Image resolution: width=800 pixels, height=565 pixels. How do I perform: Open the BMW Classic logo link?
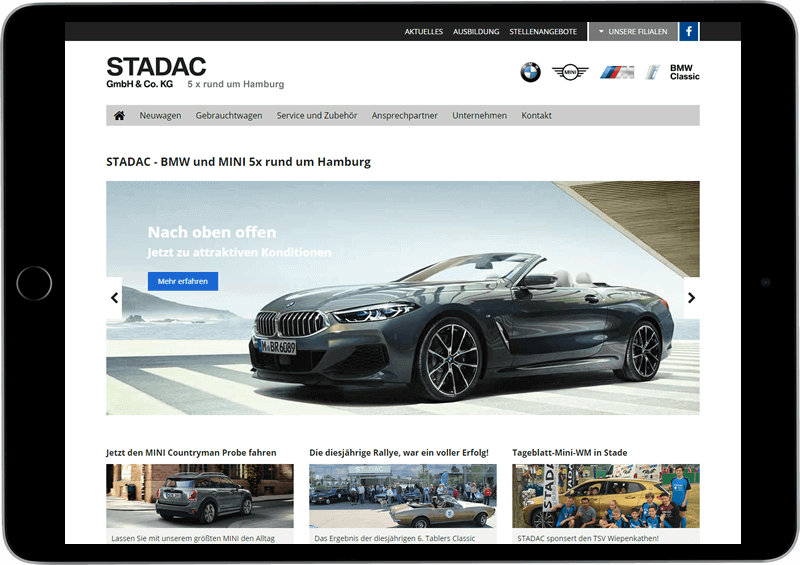point(684,72)
